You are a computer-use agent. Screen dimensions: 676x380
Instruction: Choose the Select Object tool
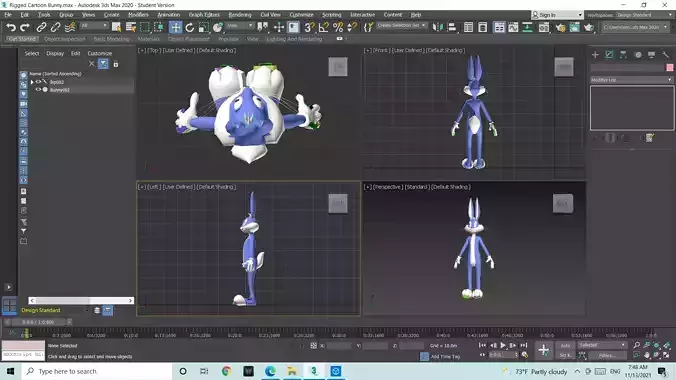[116, 28]
